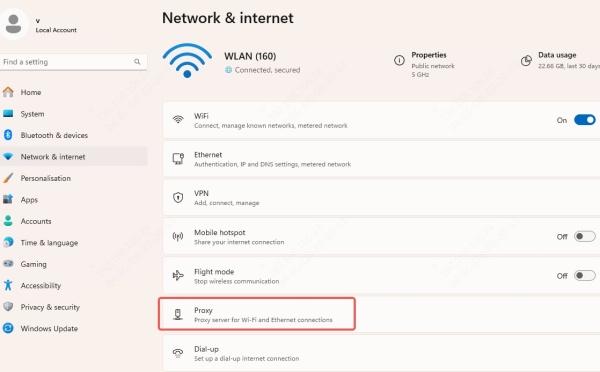Viewport: 600px width, 372px height.
Task: Click the Local Account user profile
Action: [39, 24]
